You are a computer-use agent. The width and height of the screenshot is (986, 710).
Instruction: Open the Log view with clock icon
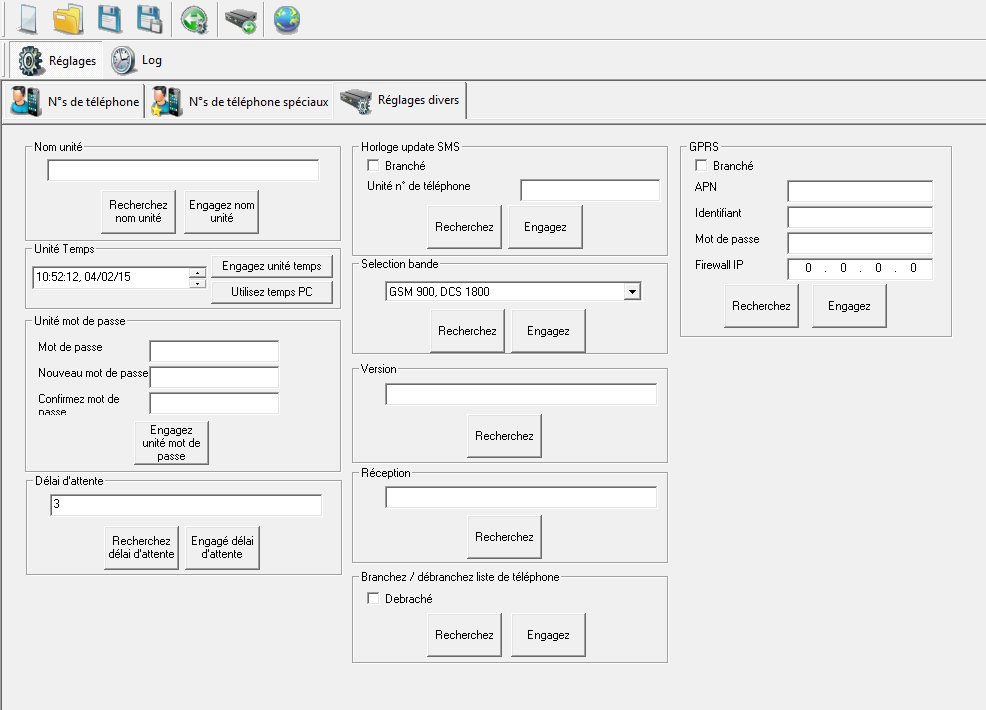137,61
